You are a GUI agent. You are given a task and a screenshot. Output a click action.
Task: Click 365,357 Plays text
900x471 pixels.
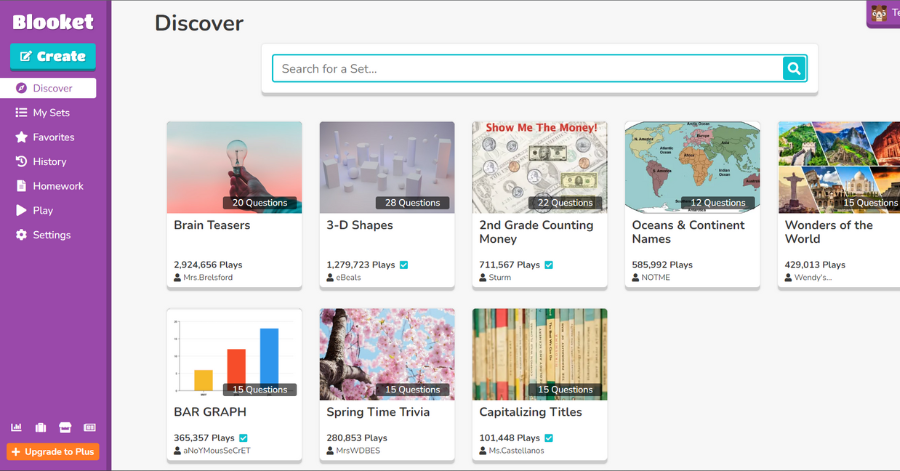coord(204,438)
